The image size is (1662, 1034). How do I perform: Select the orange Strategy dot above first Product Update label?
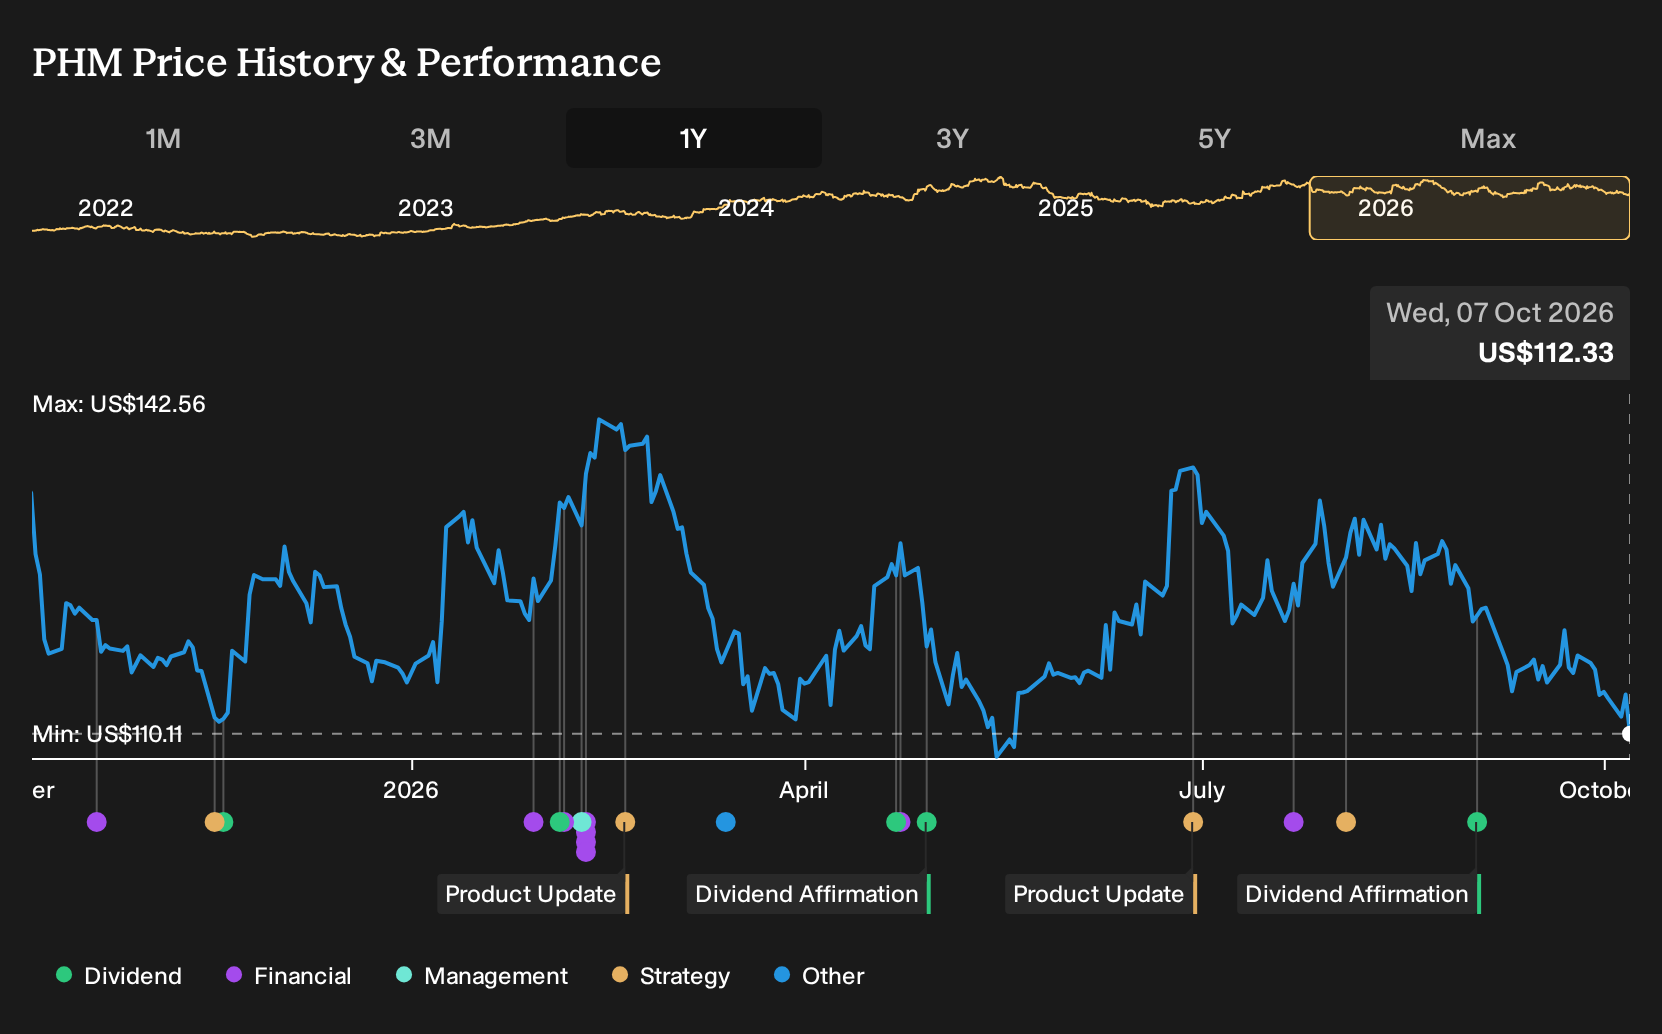(625, 822)
